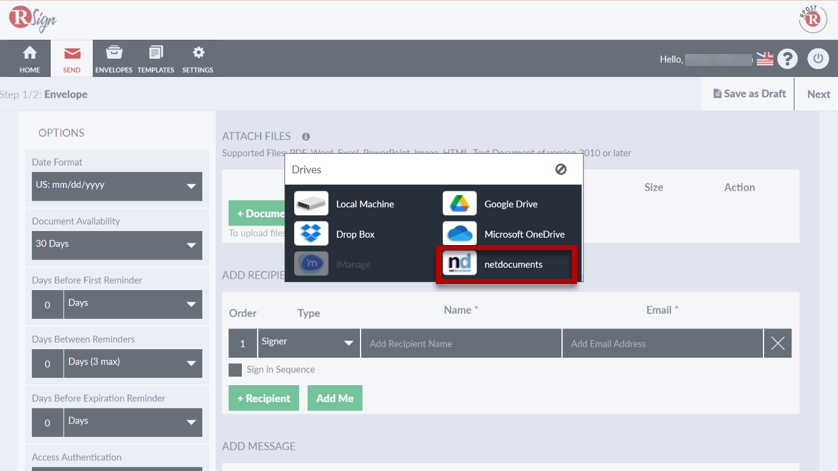Image resolution: width=838 pixels, height=471 pixels.
Task: Click the Add Recipient Name field
Action: (x=461, y=343)
